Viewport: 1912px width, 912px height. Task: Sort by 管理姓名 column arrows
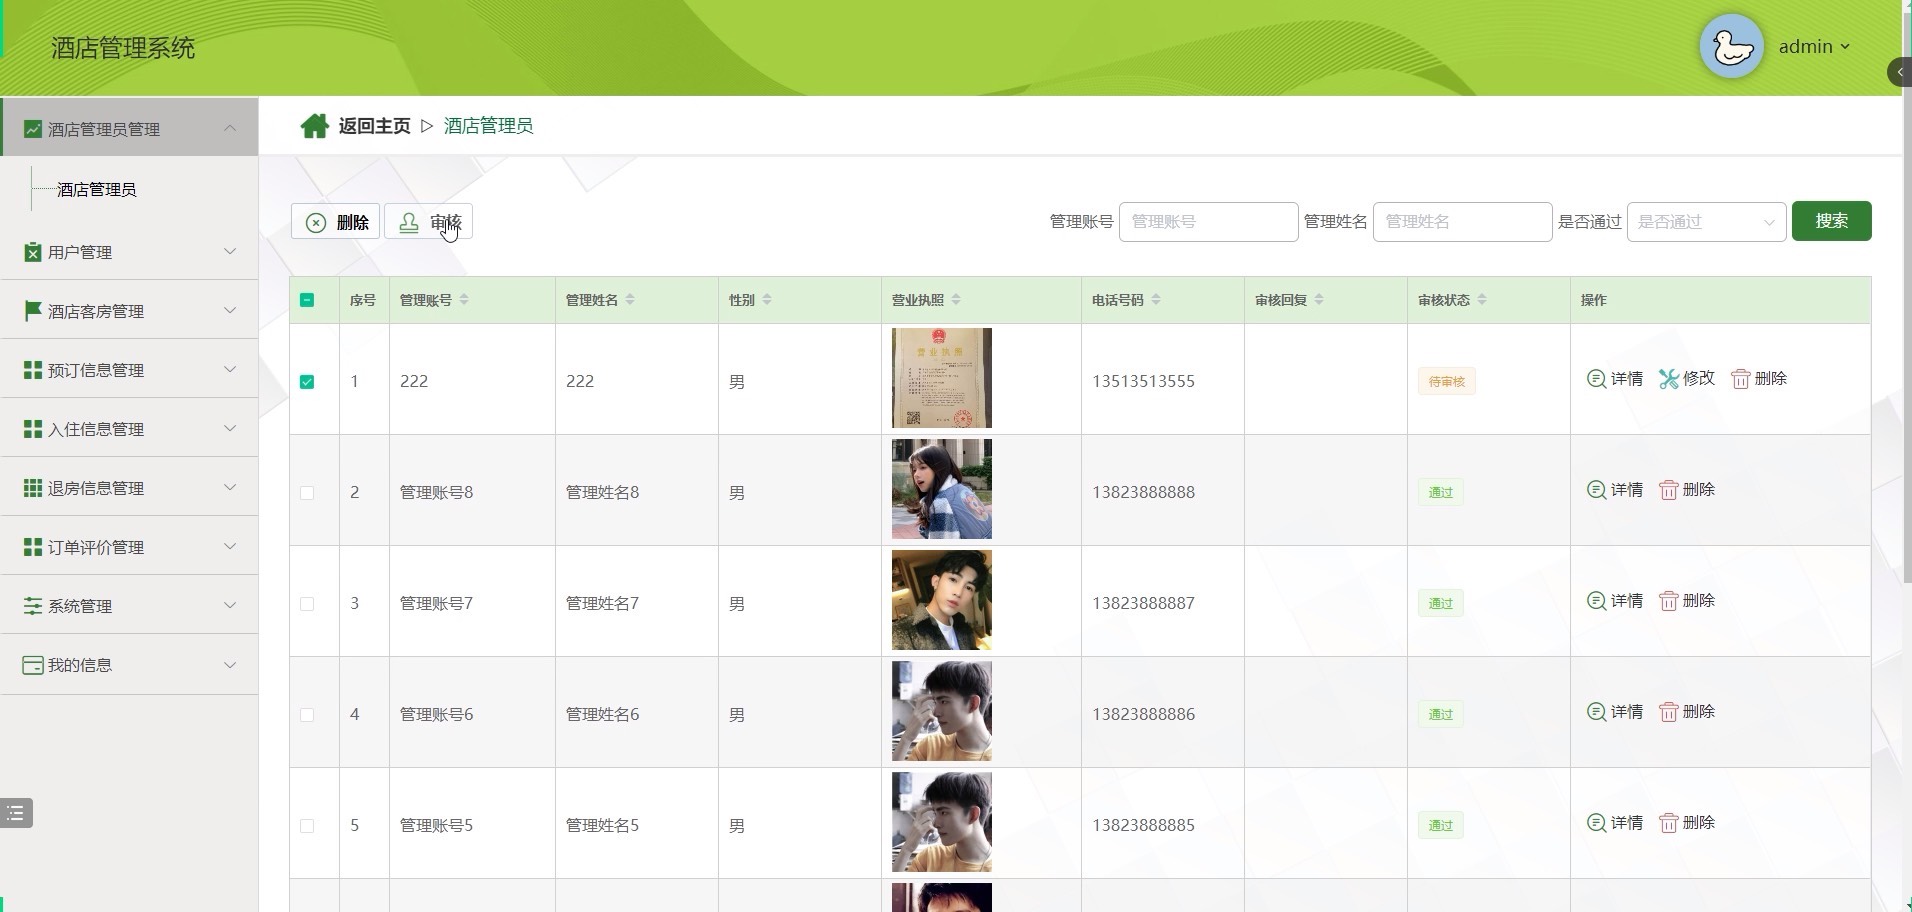(630, 300)
